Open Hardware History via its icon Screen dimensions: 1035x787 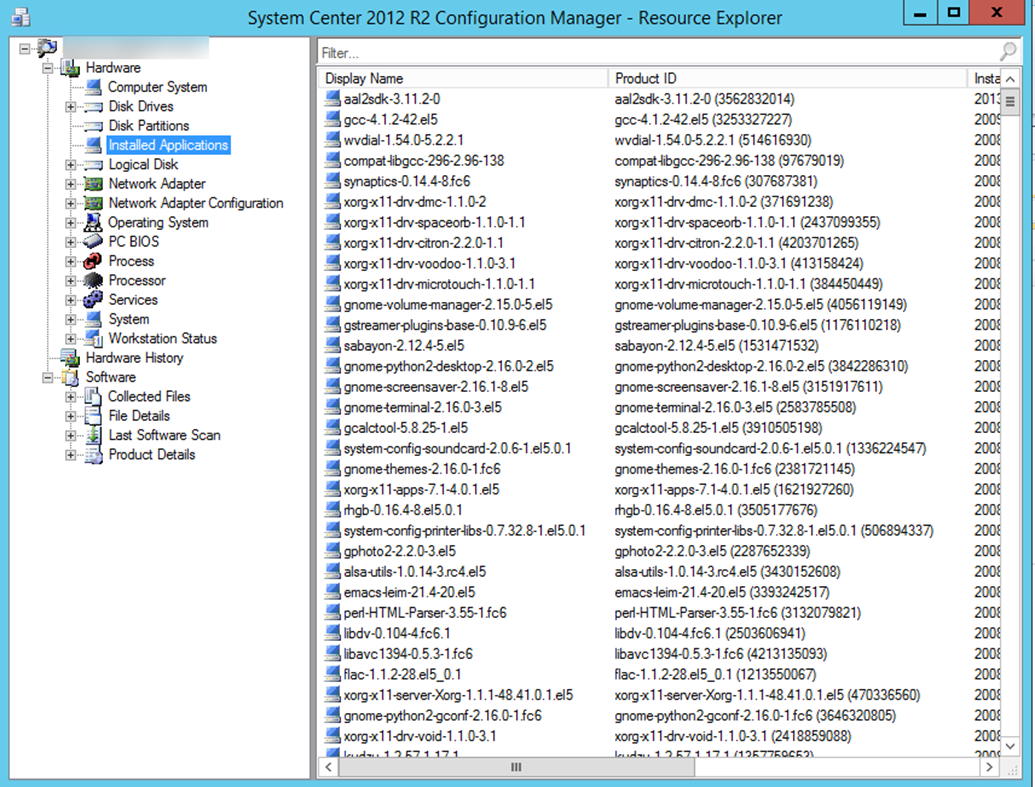70,357
